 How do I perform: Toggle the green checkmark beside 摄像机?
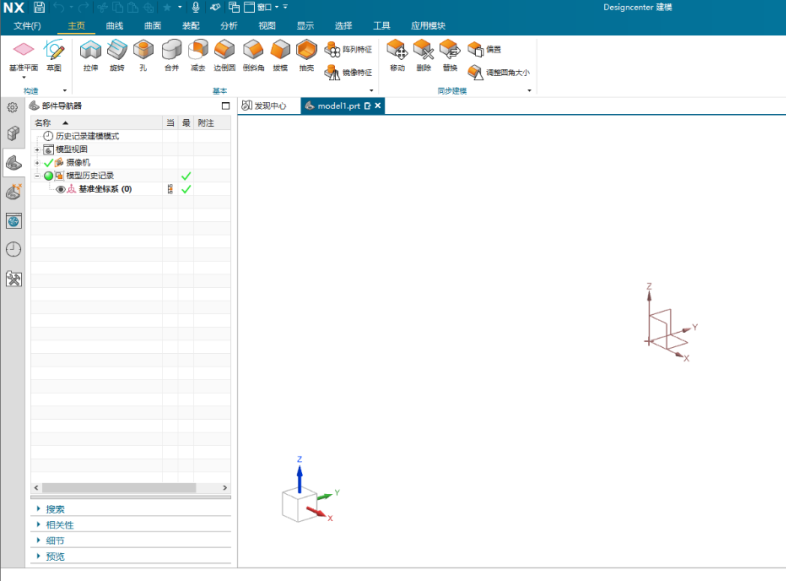(49, 162)
